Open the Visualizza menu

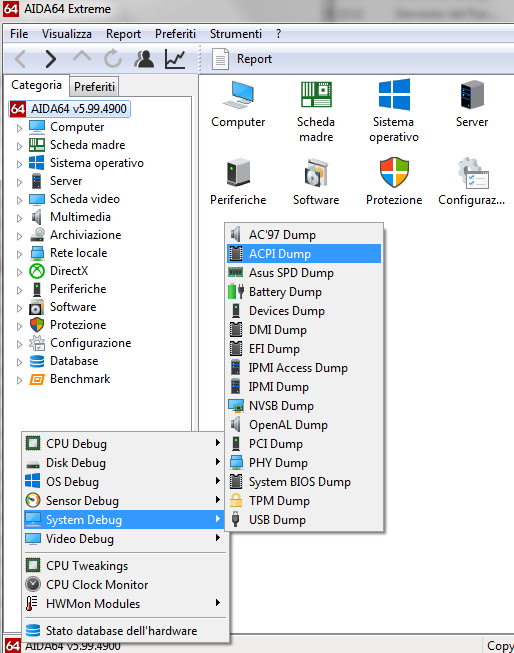[67, 34]
